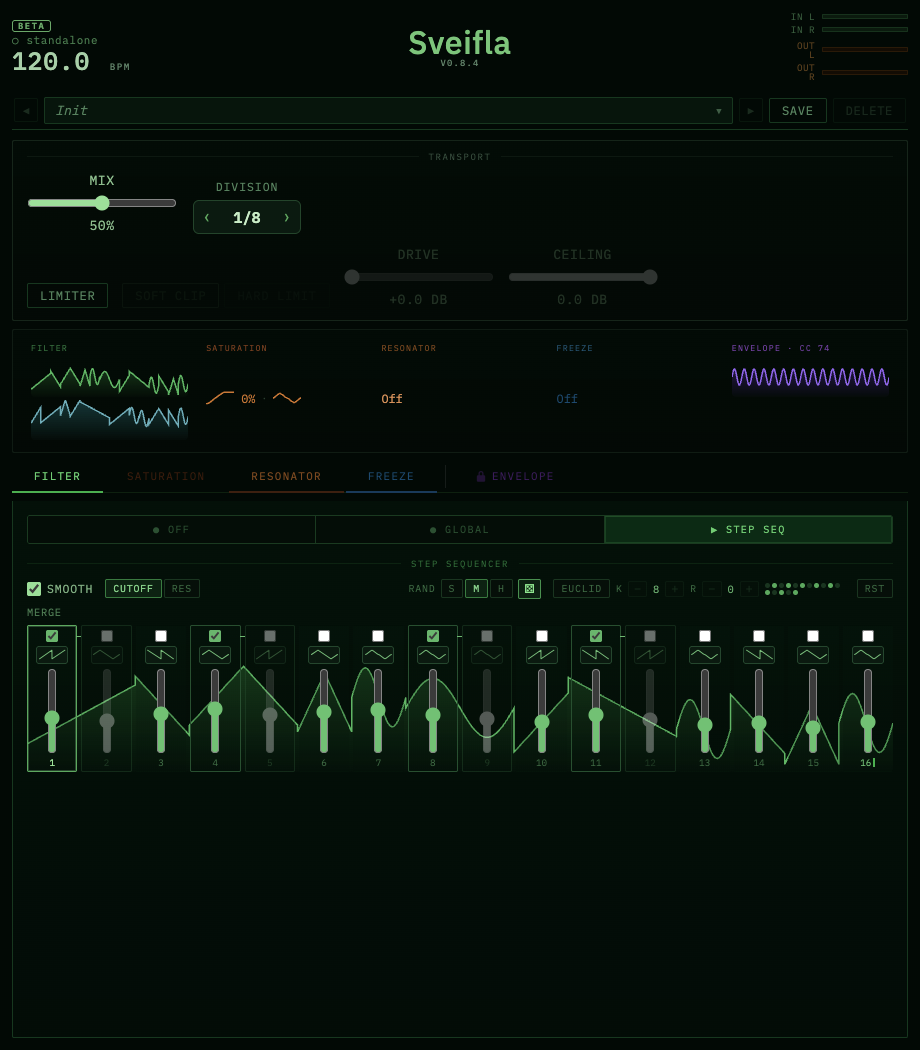Click the 120.0 BPM tempo value

pyautogui.click(x=51, y=62)
